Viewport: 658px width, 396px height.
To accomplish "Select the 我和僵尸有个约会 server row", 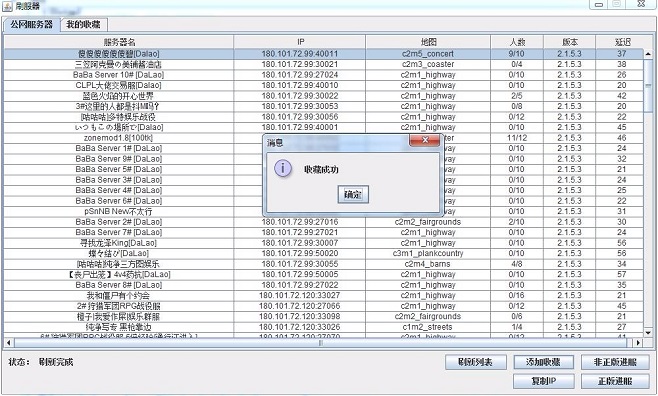I will point(324,295).
